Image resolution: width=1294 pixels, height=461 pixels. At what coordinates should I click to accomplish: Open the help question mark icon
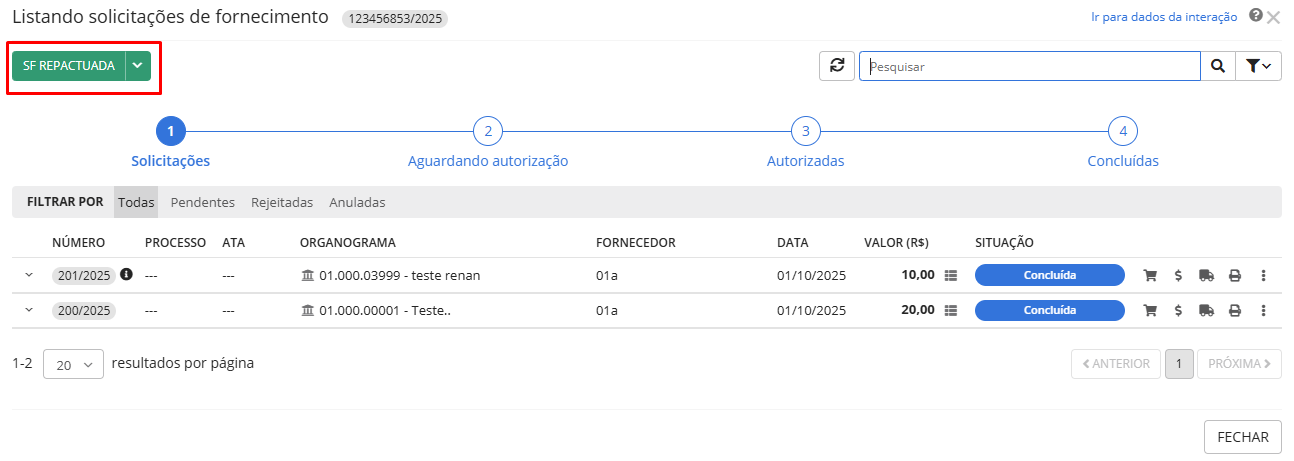pos(1256,16)
